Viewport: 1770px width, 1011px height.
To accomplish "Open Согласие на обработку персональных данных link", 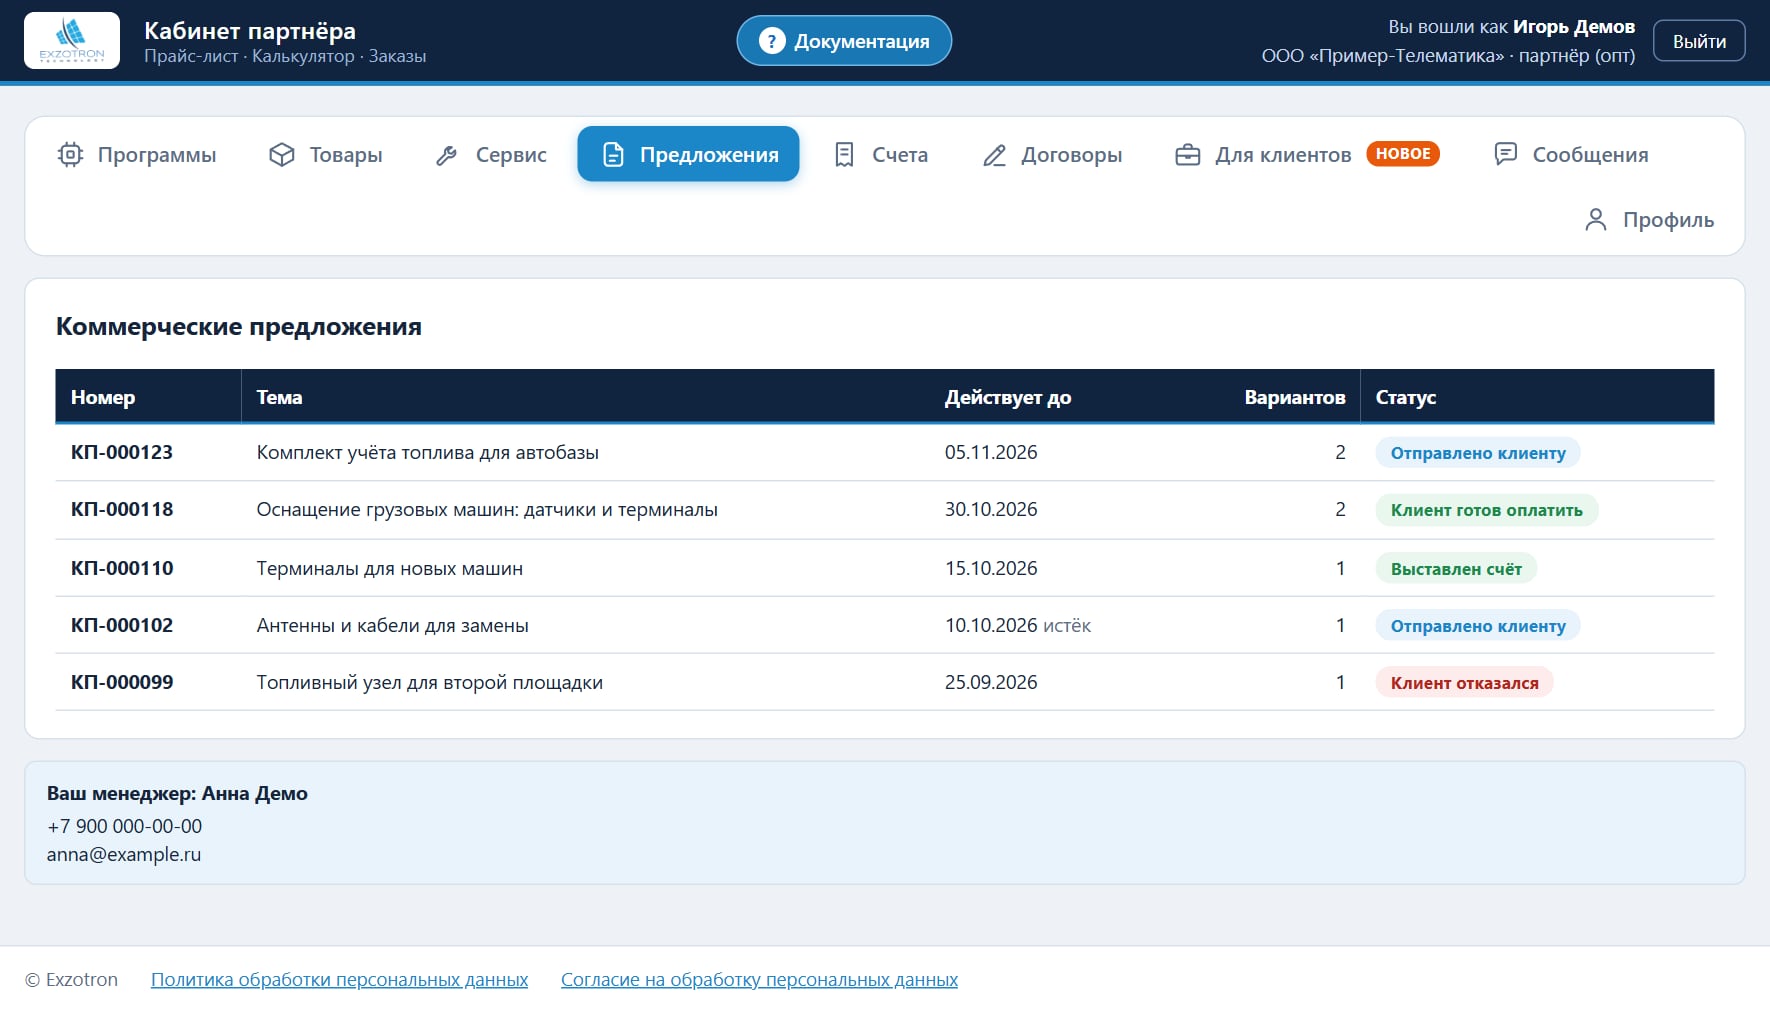I will click(x=759, y=980).
